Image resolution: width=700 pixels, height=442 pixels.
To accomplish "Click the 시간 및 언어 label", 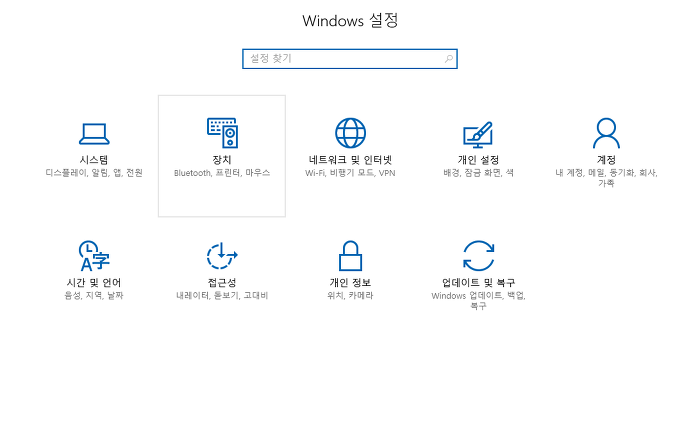I will pyautogui.click(x=94, y=282).
